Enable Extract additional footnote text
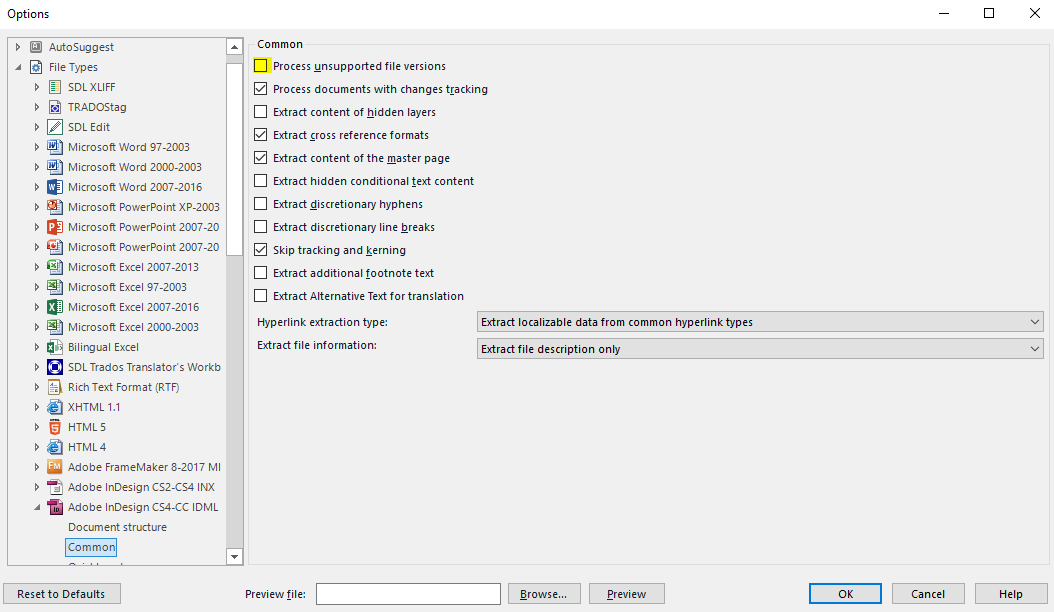 [261, 273]
